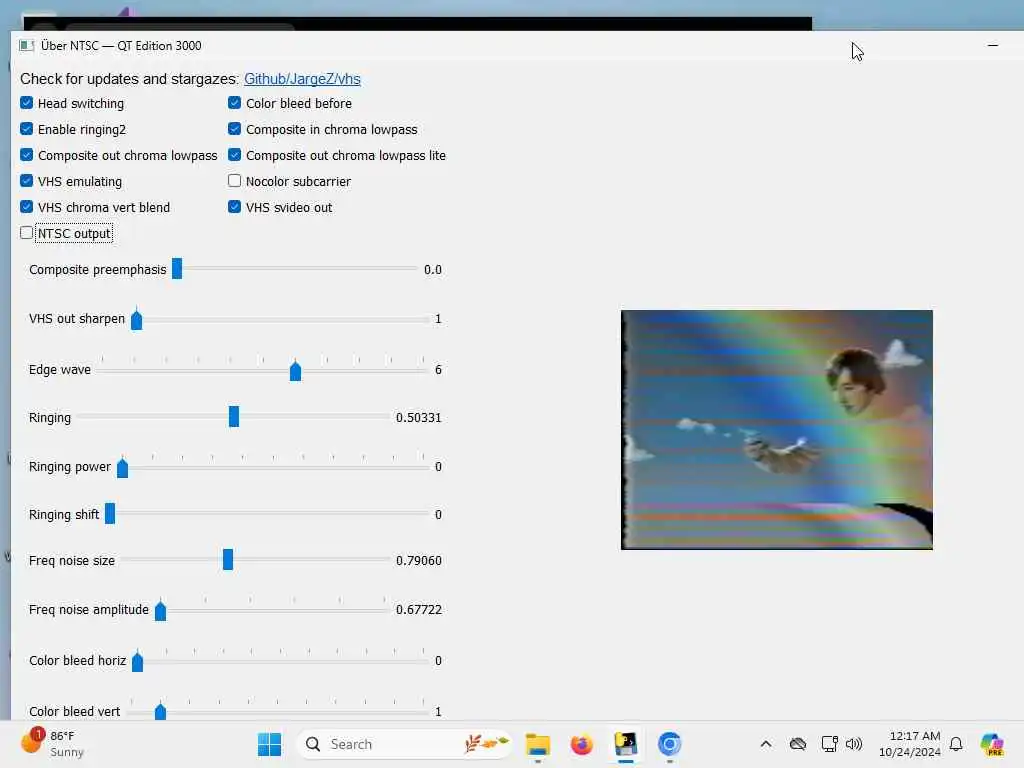Open the network status tray icon
1024x768 pixels.
coord(829,744)
